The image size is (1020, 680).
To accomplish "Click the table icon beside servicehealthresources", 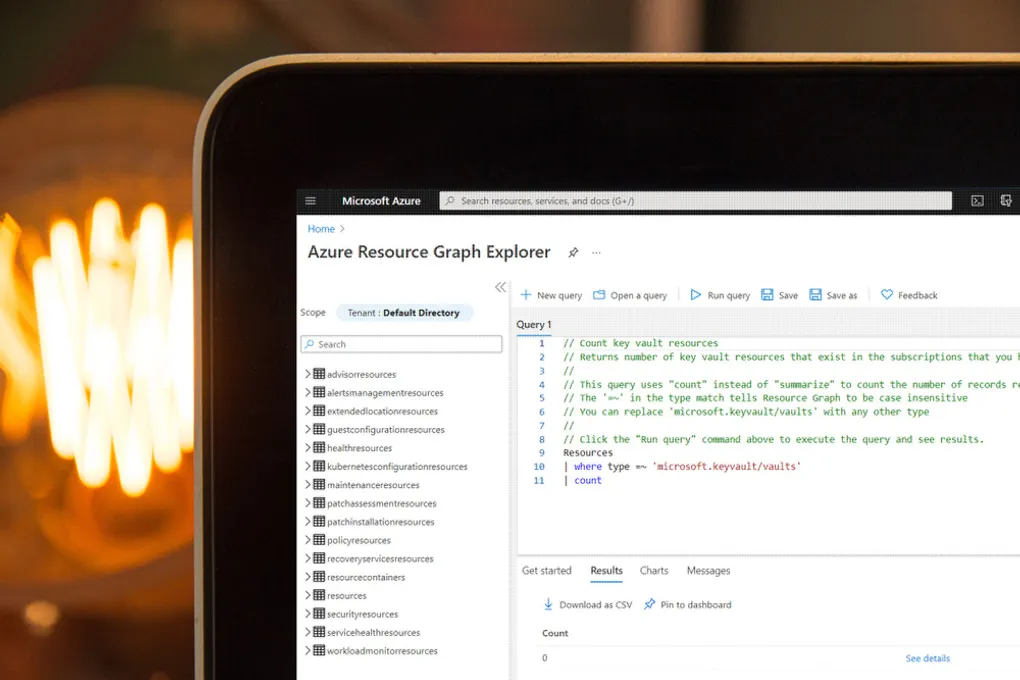I will (319, 631).
